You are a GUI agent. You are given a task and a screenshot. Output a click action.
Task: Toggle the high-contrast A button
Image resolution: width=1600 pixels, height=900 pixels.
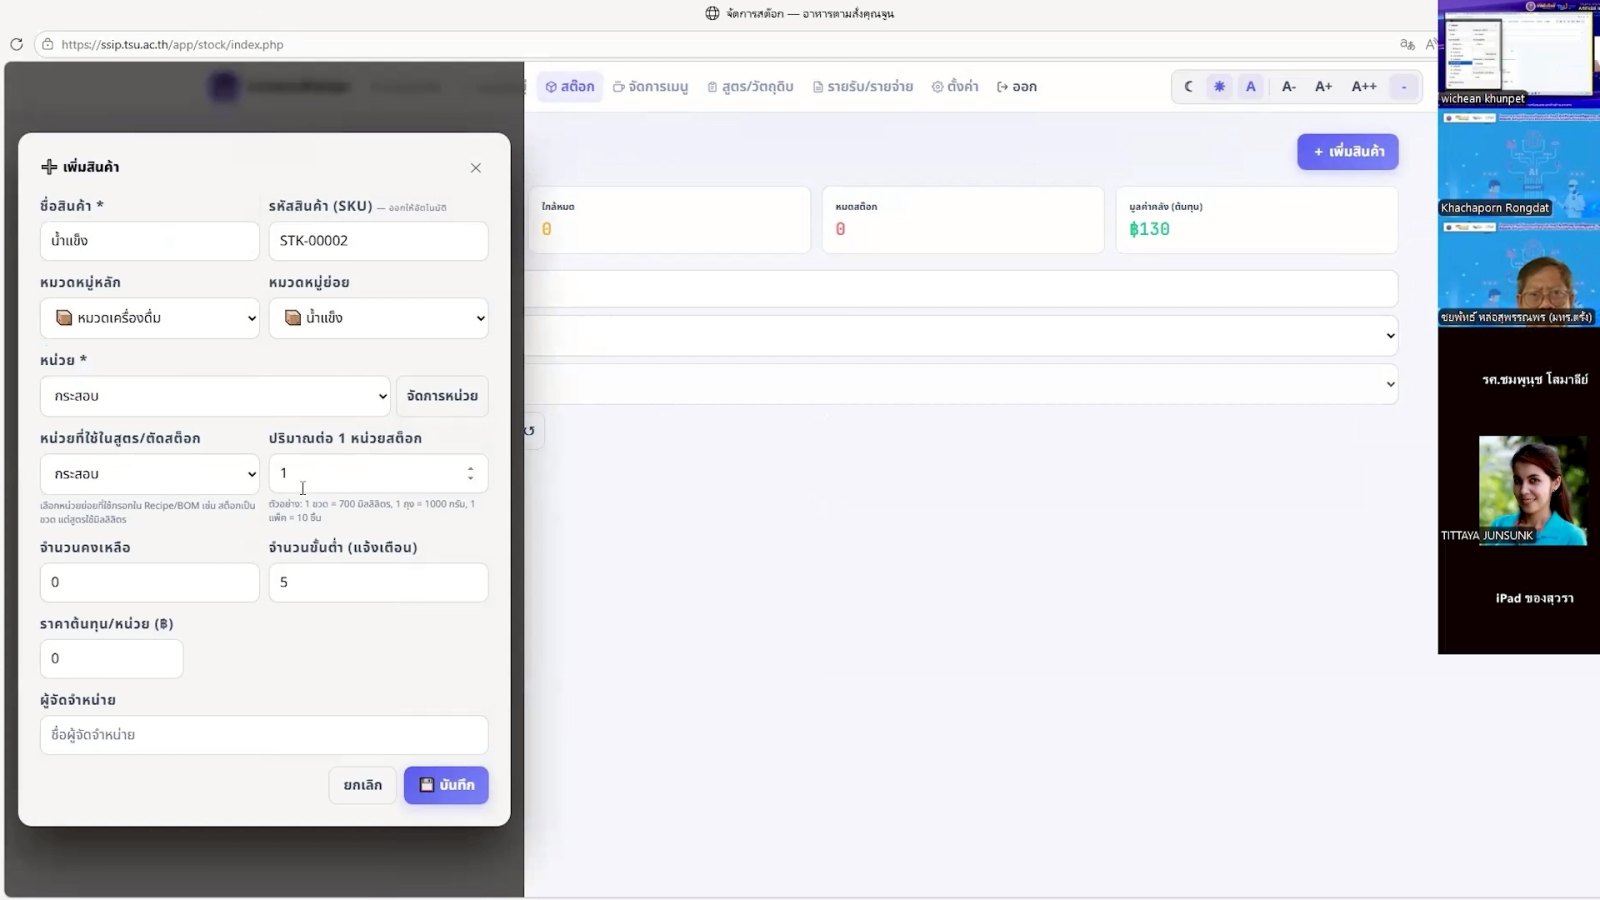point(1250,87)
